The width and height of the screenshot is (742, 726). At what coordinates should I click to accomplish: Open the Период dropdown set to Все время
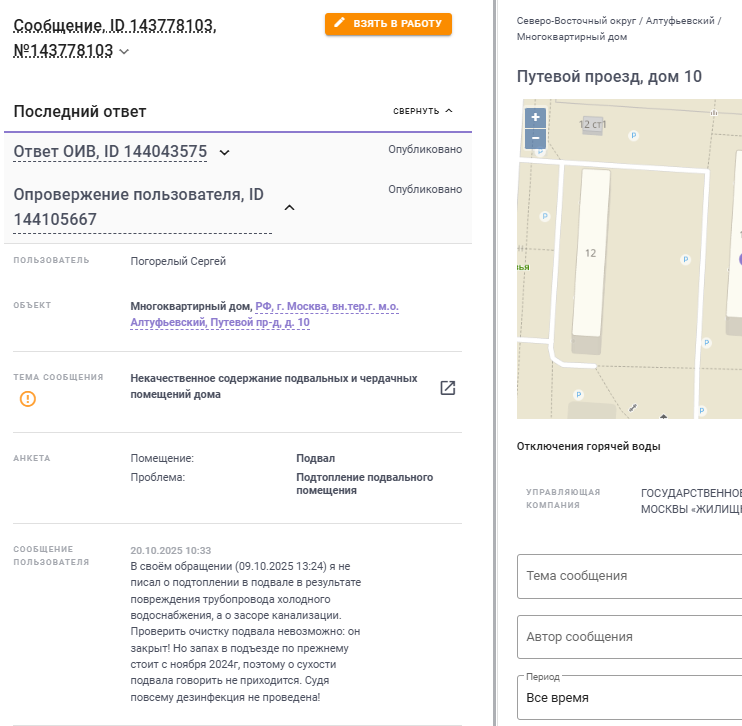pyautogui.click(x=629, y=697)
